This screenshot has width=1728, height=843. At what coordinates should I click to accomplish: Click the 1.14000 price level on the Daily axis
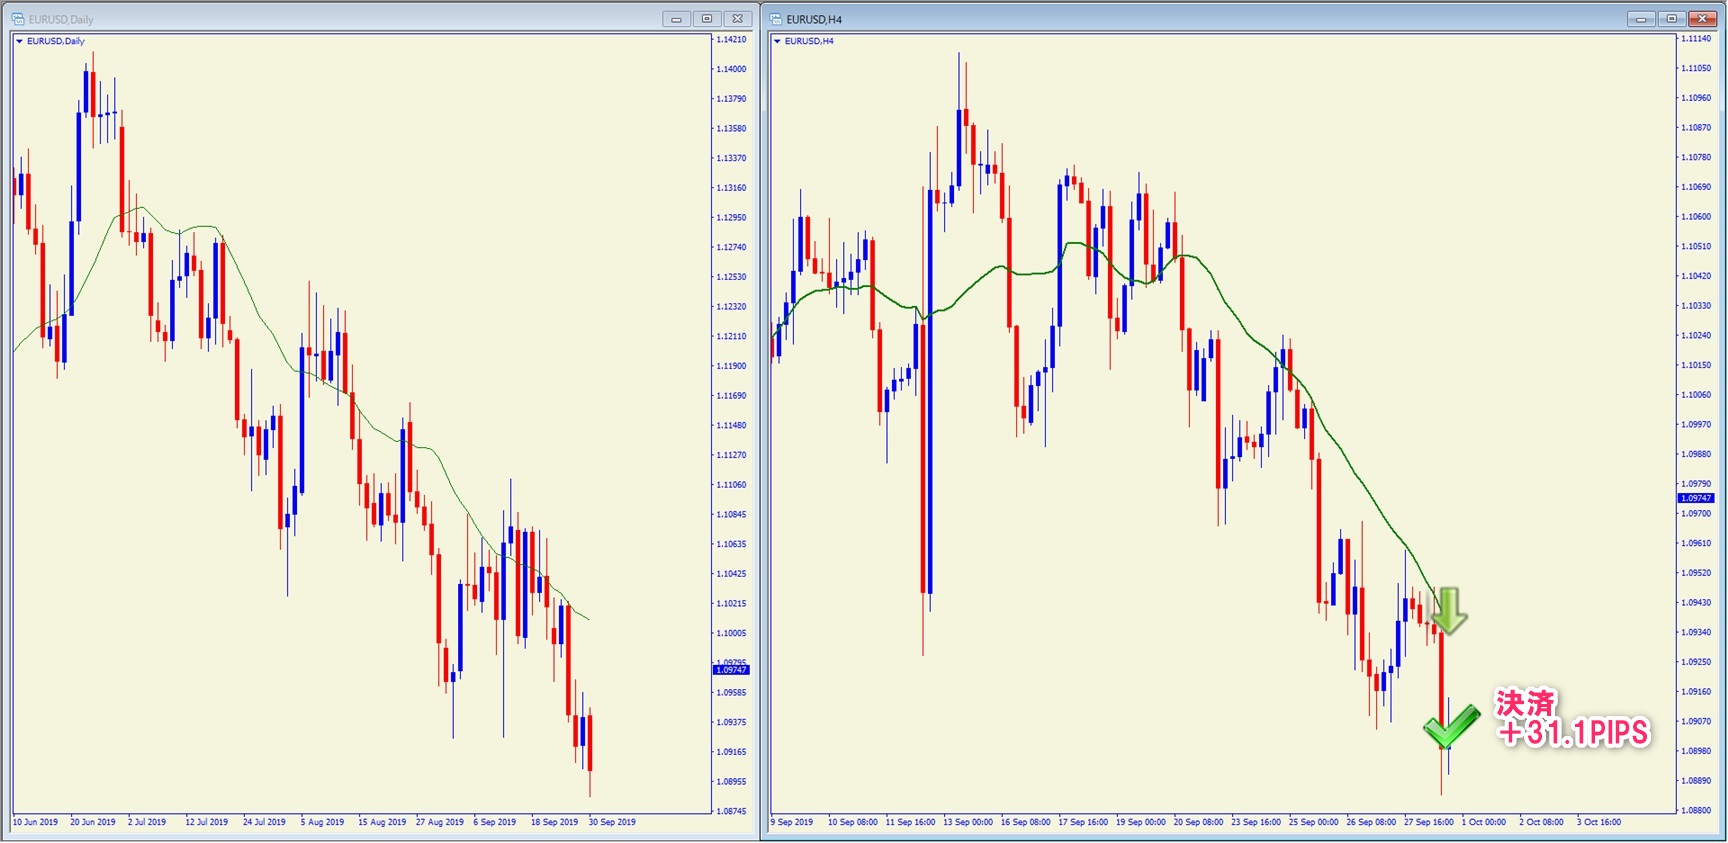731,69
